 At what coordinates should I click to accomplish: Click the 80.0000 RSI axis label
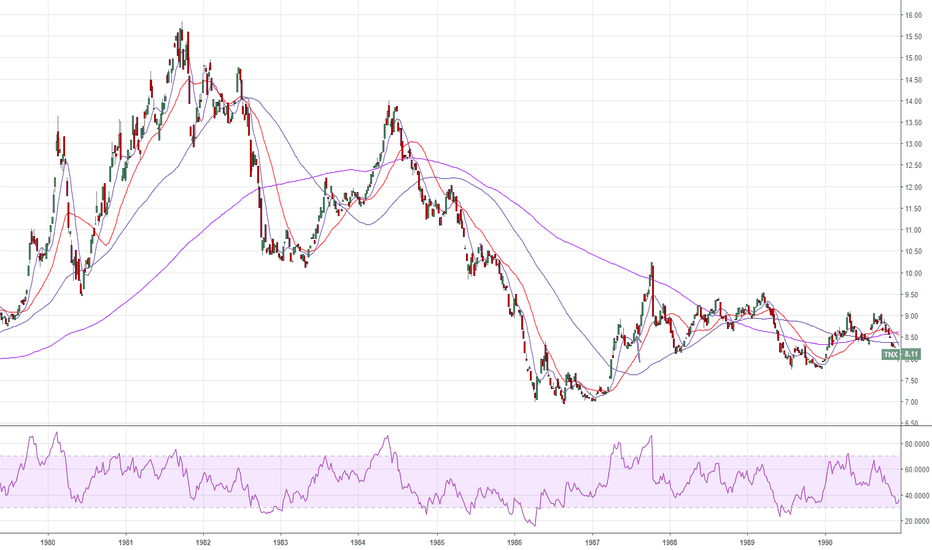(x=917, y=444)
